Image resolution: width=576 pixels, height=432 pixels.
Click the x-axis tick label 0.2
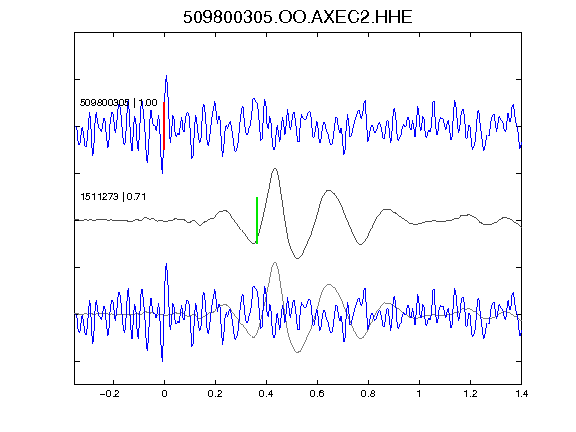pos(215,394)
